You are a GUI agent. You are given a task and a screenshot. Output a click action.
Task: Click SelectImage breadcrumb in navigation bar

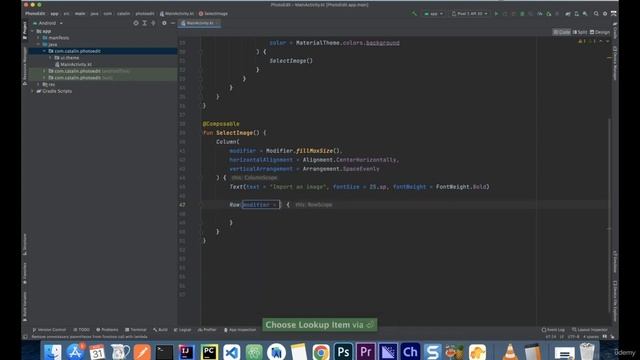[x=213, y=13]
